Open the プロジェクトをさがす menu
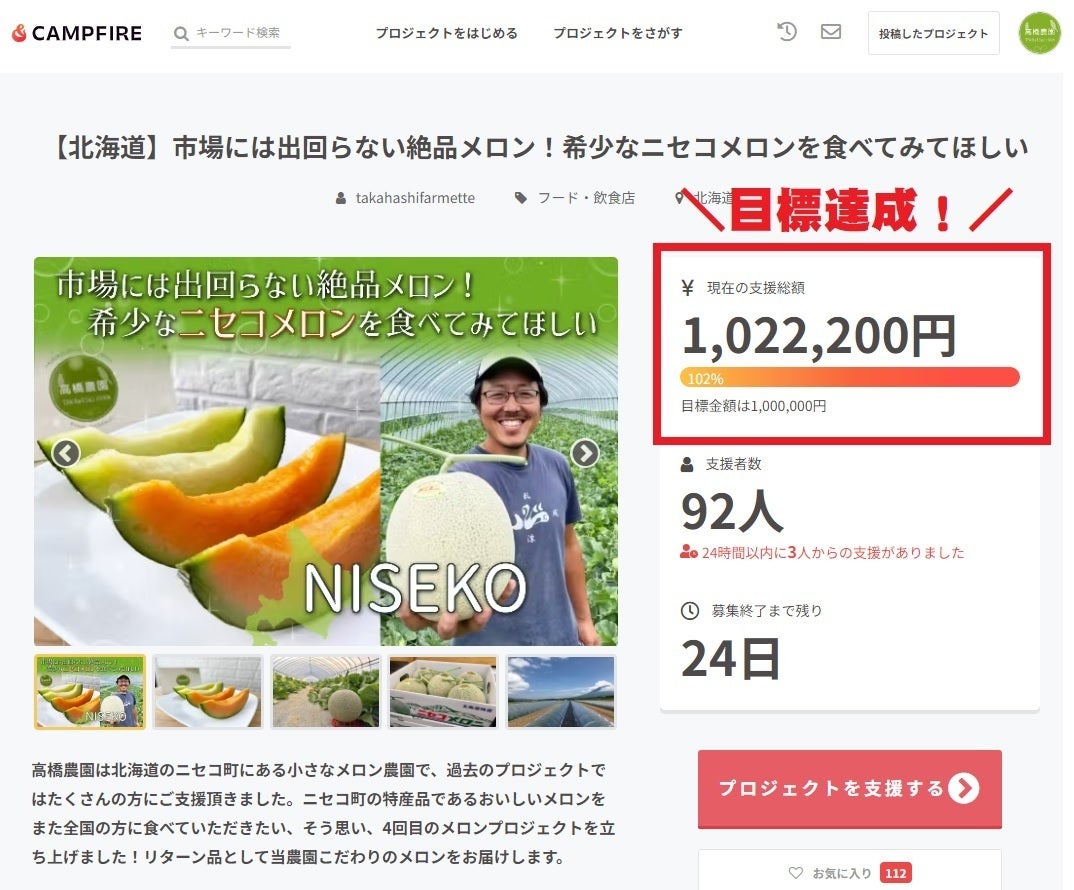This screenshot has width=1074, height=890. click(x=618, y=33)
